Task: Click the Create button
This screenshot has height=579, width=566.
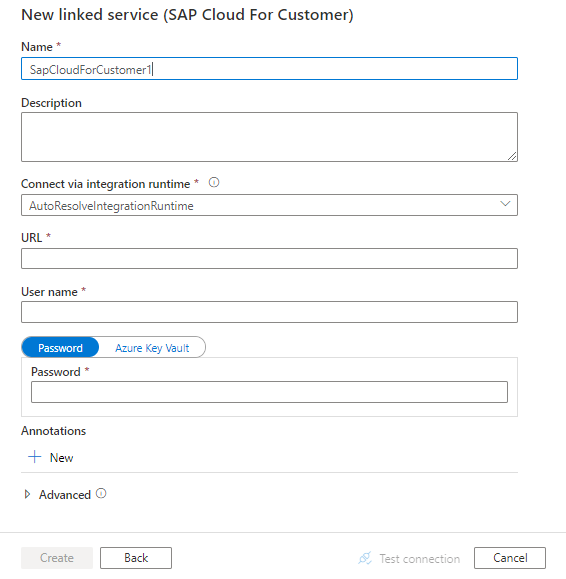Action: click(57, 558)
